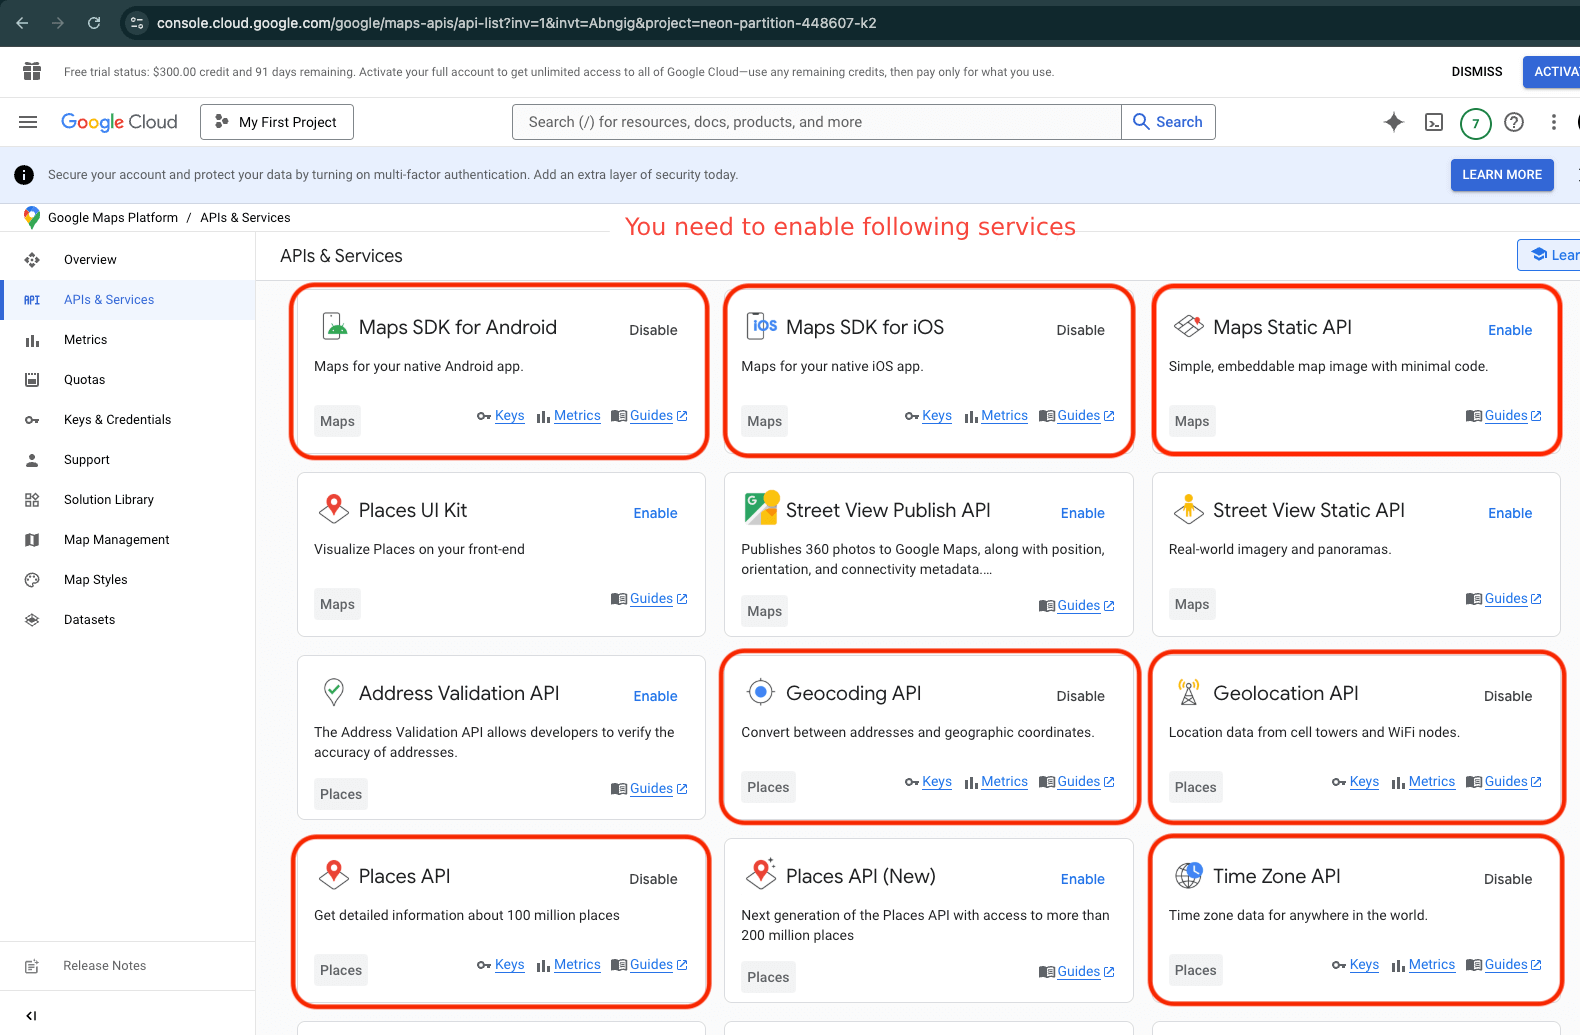Viewport: 1580px width, 1035px height.
Task: Click the Search button
Action: coord(1168,122)
